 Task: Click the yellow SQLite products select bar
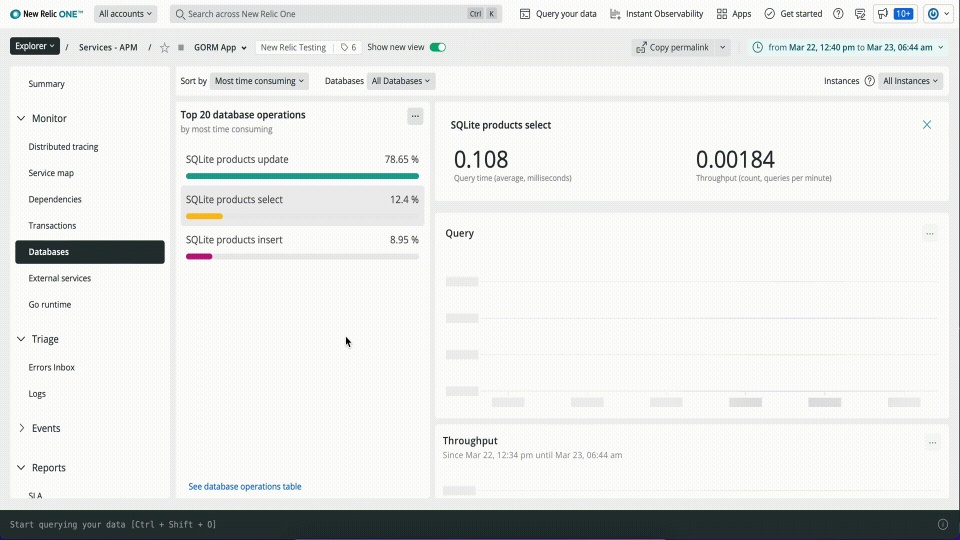coord(204,216)
